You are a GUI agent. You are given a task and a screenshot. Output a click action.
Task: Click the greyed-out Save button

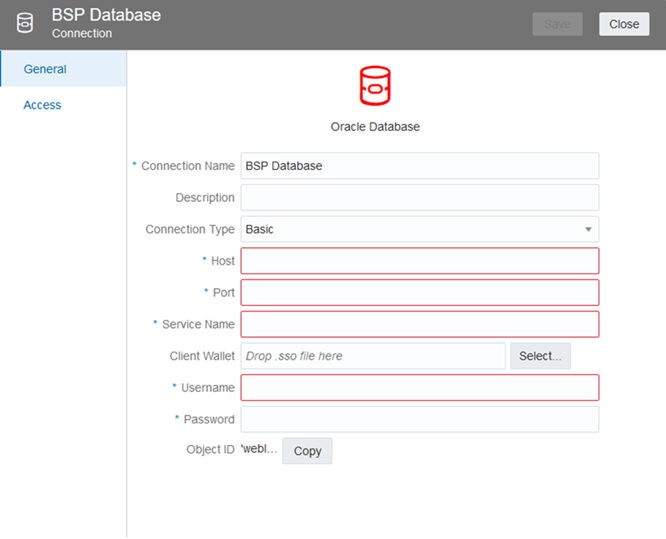coord(557,24)
